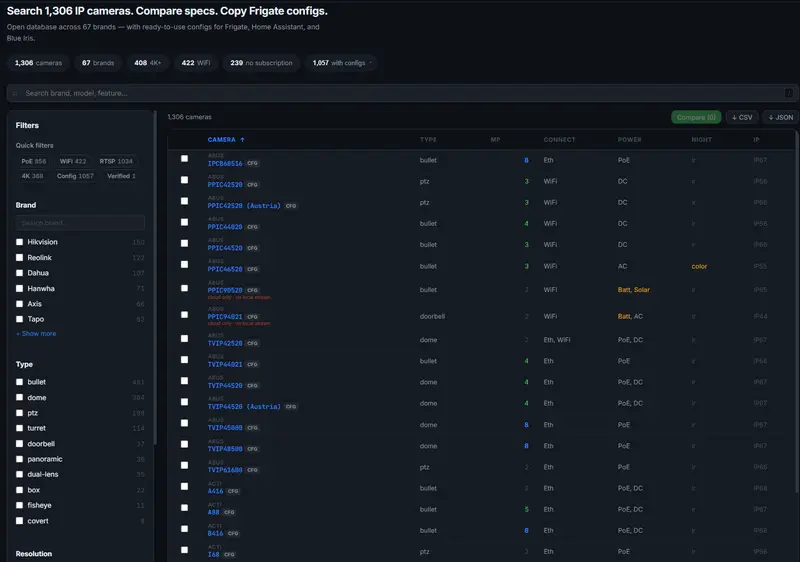
Task: Click CFG badge next to A88
Action: click(229, 513)
